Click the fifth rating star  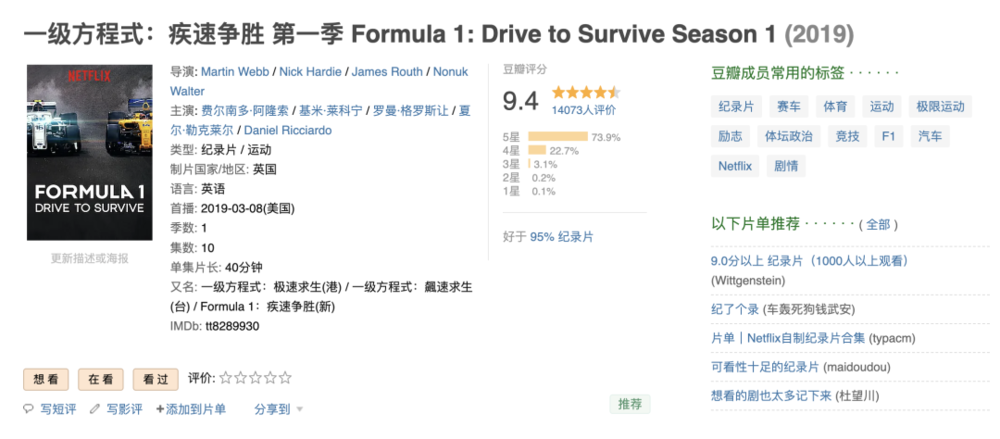point(285,378)
